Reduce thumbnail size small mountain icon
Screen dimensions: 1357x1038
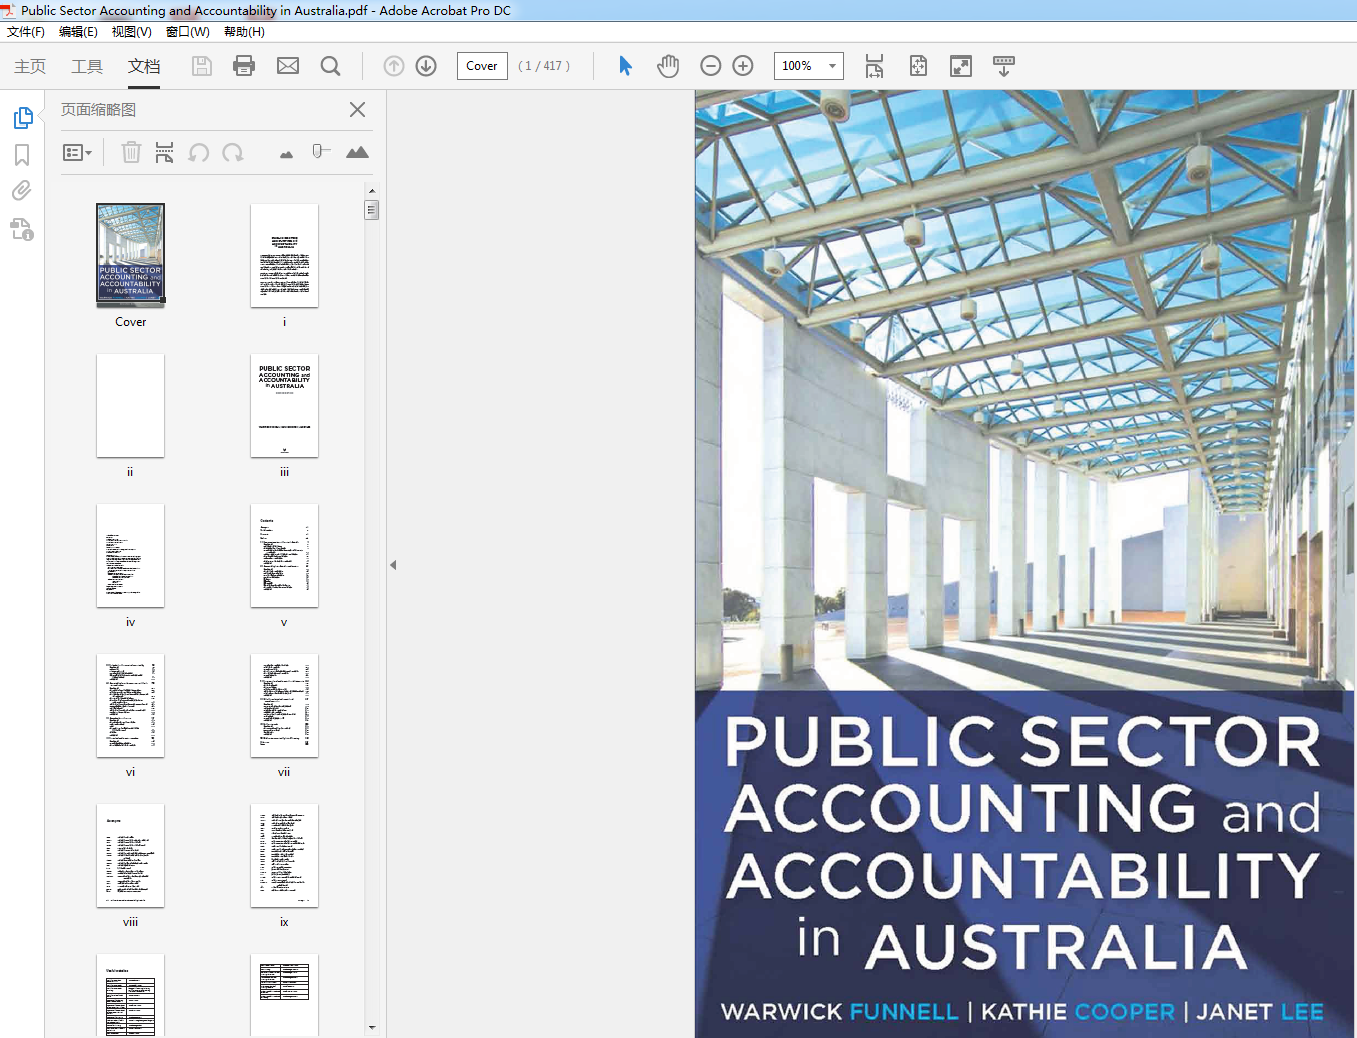(x=287, y=154)
